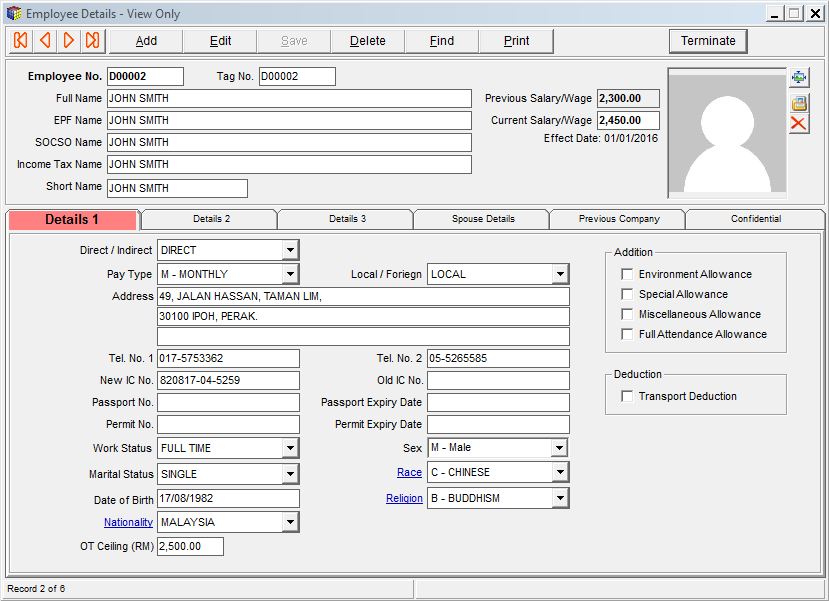Expand the Nationality dropdown
The image size is (829, 601).
coord(290,522)
